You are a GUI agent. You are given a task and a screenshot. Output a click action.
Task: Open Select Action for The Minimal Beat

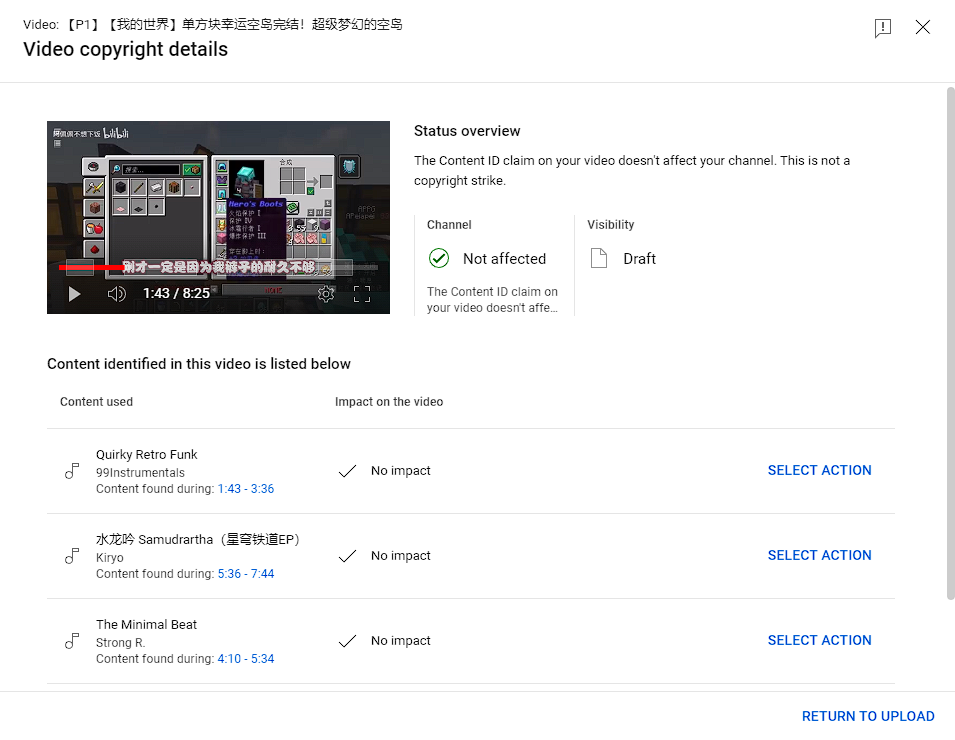[x=819, y=641]
